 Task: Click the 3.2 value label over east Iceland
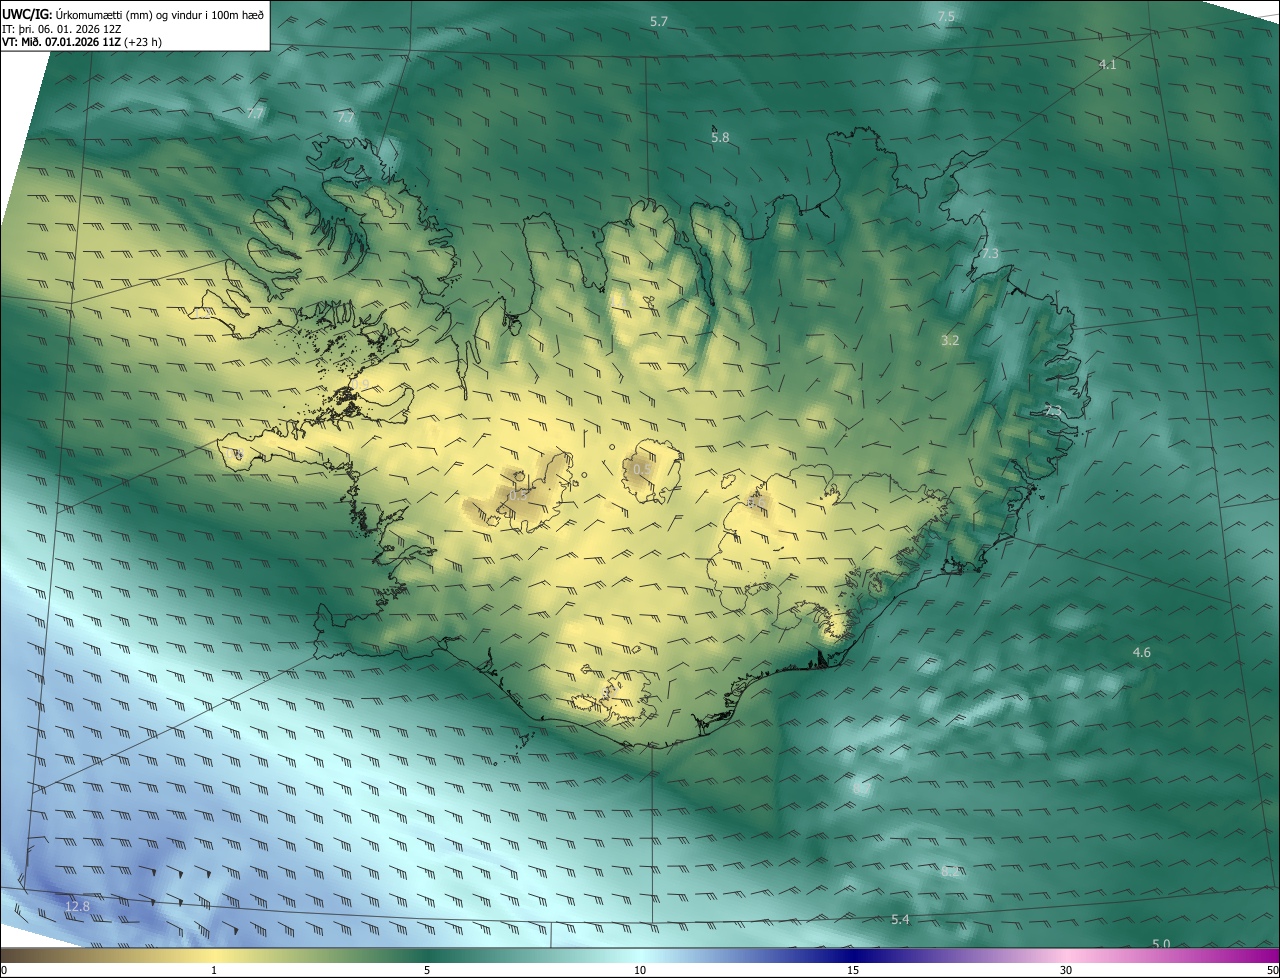[x=950, y=340]
